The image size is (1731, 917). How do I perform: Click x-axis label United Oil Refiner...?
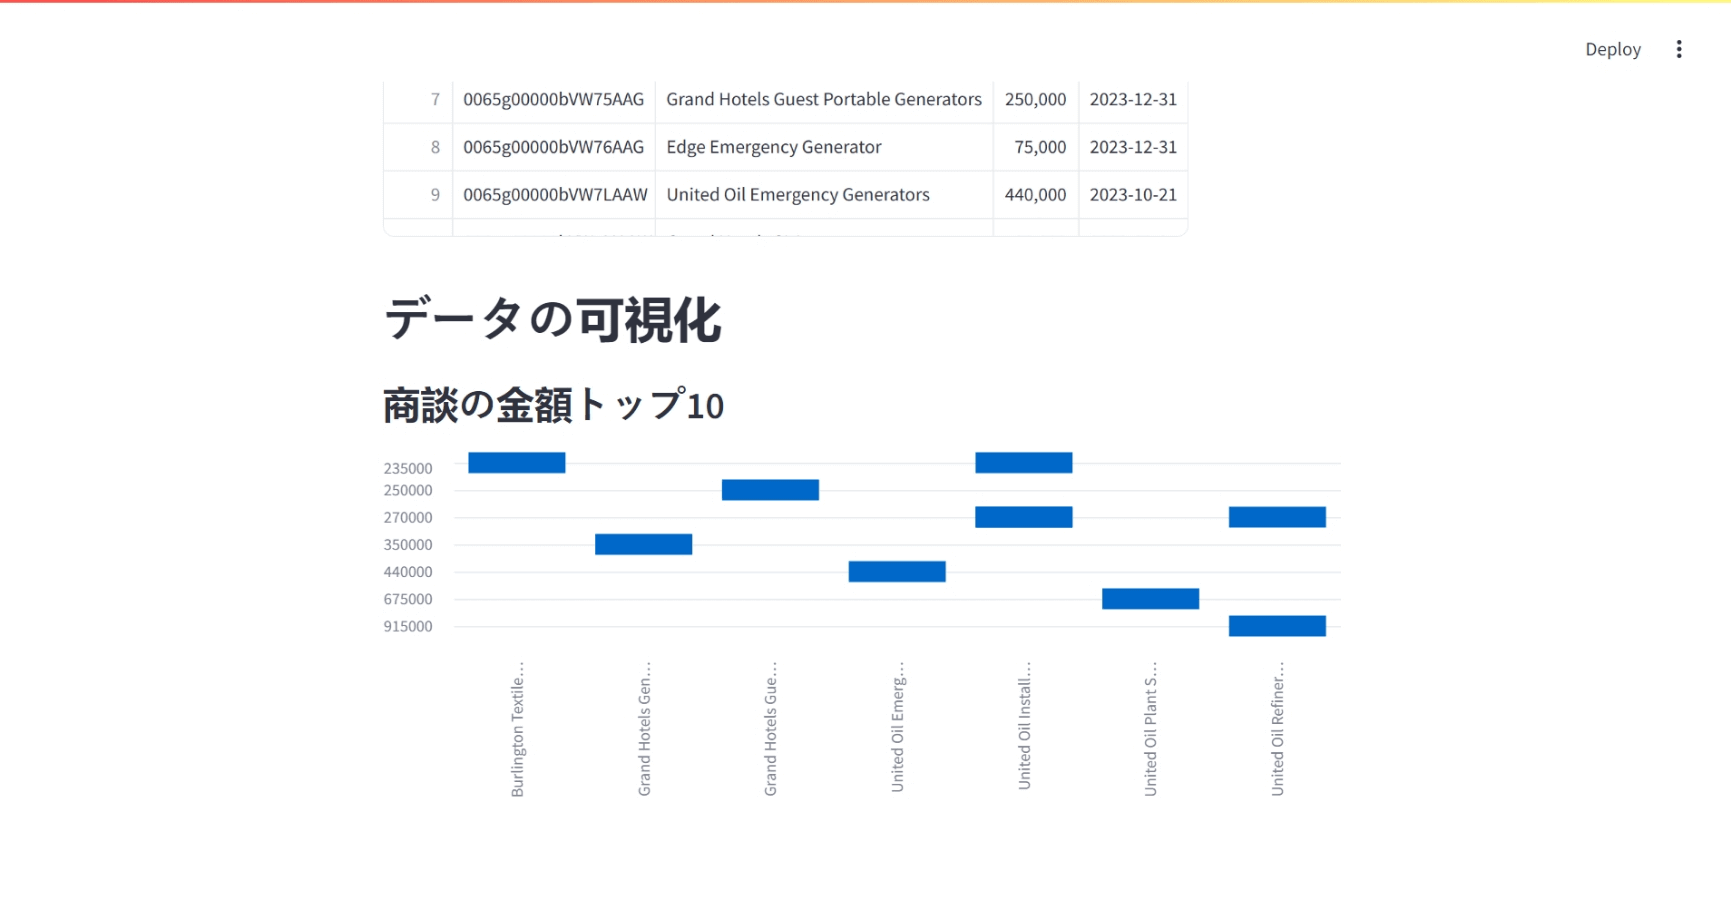pos(1277,729)
